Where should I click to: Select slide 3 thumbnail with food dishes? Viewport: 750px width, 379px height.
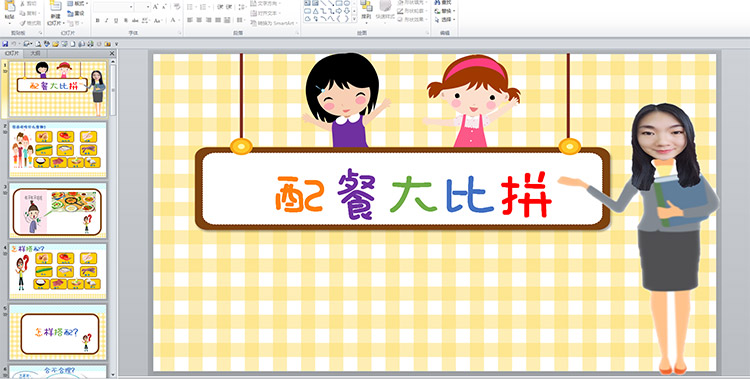pos(57,211)
